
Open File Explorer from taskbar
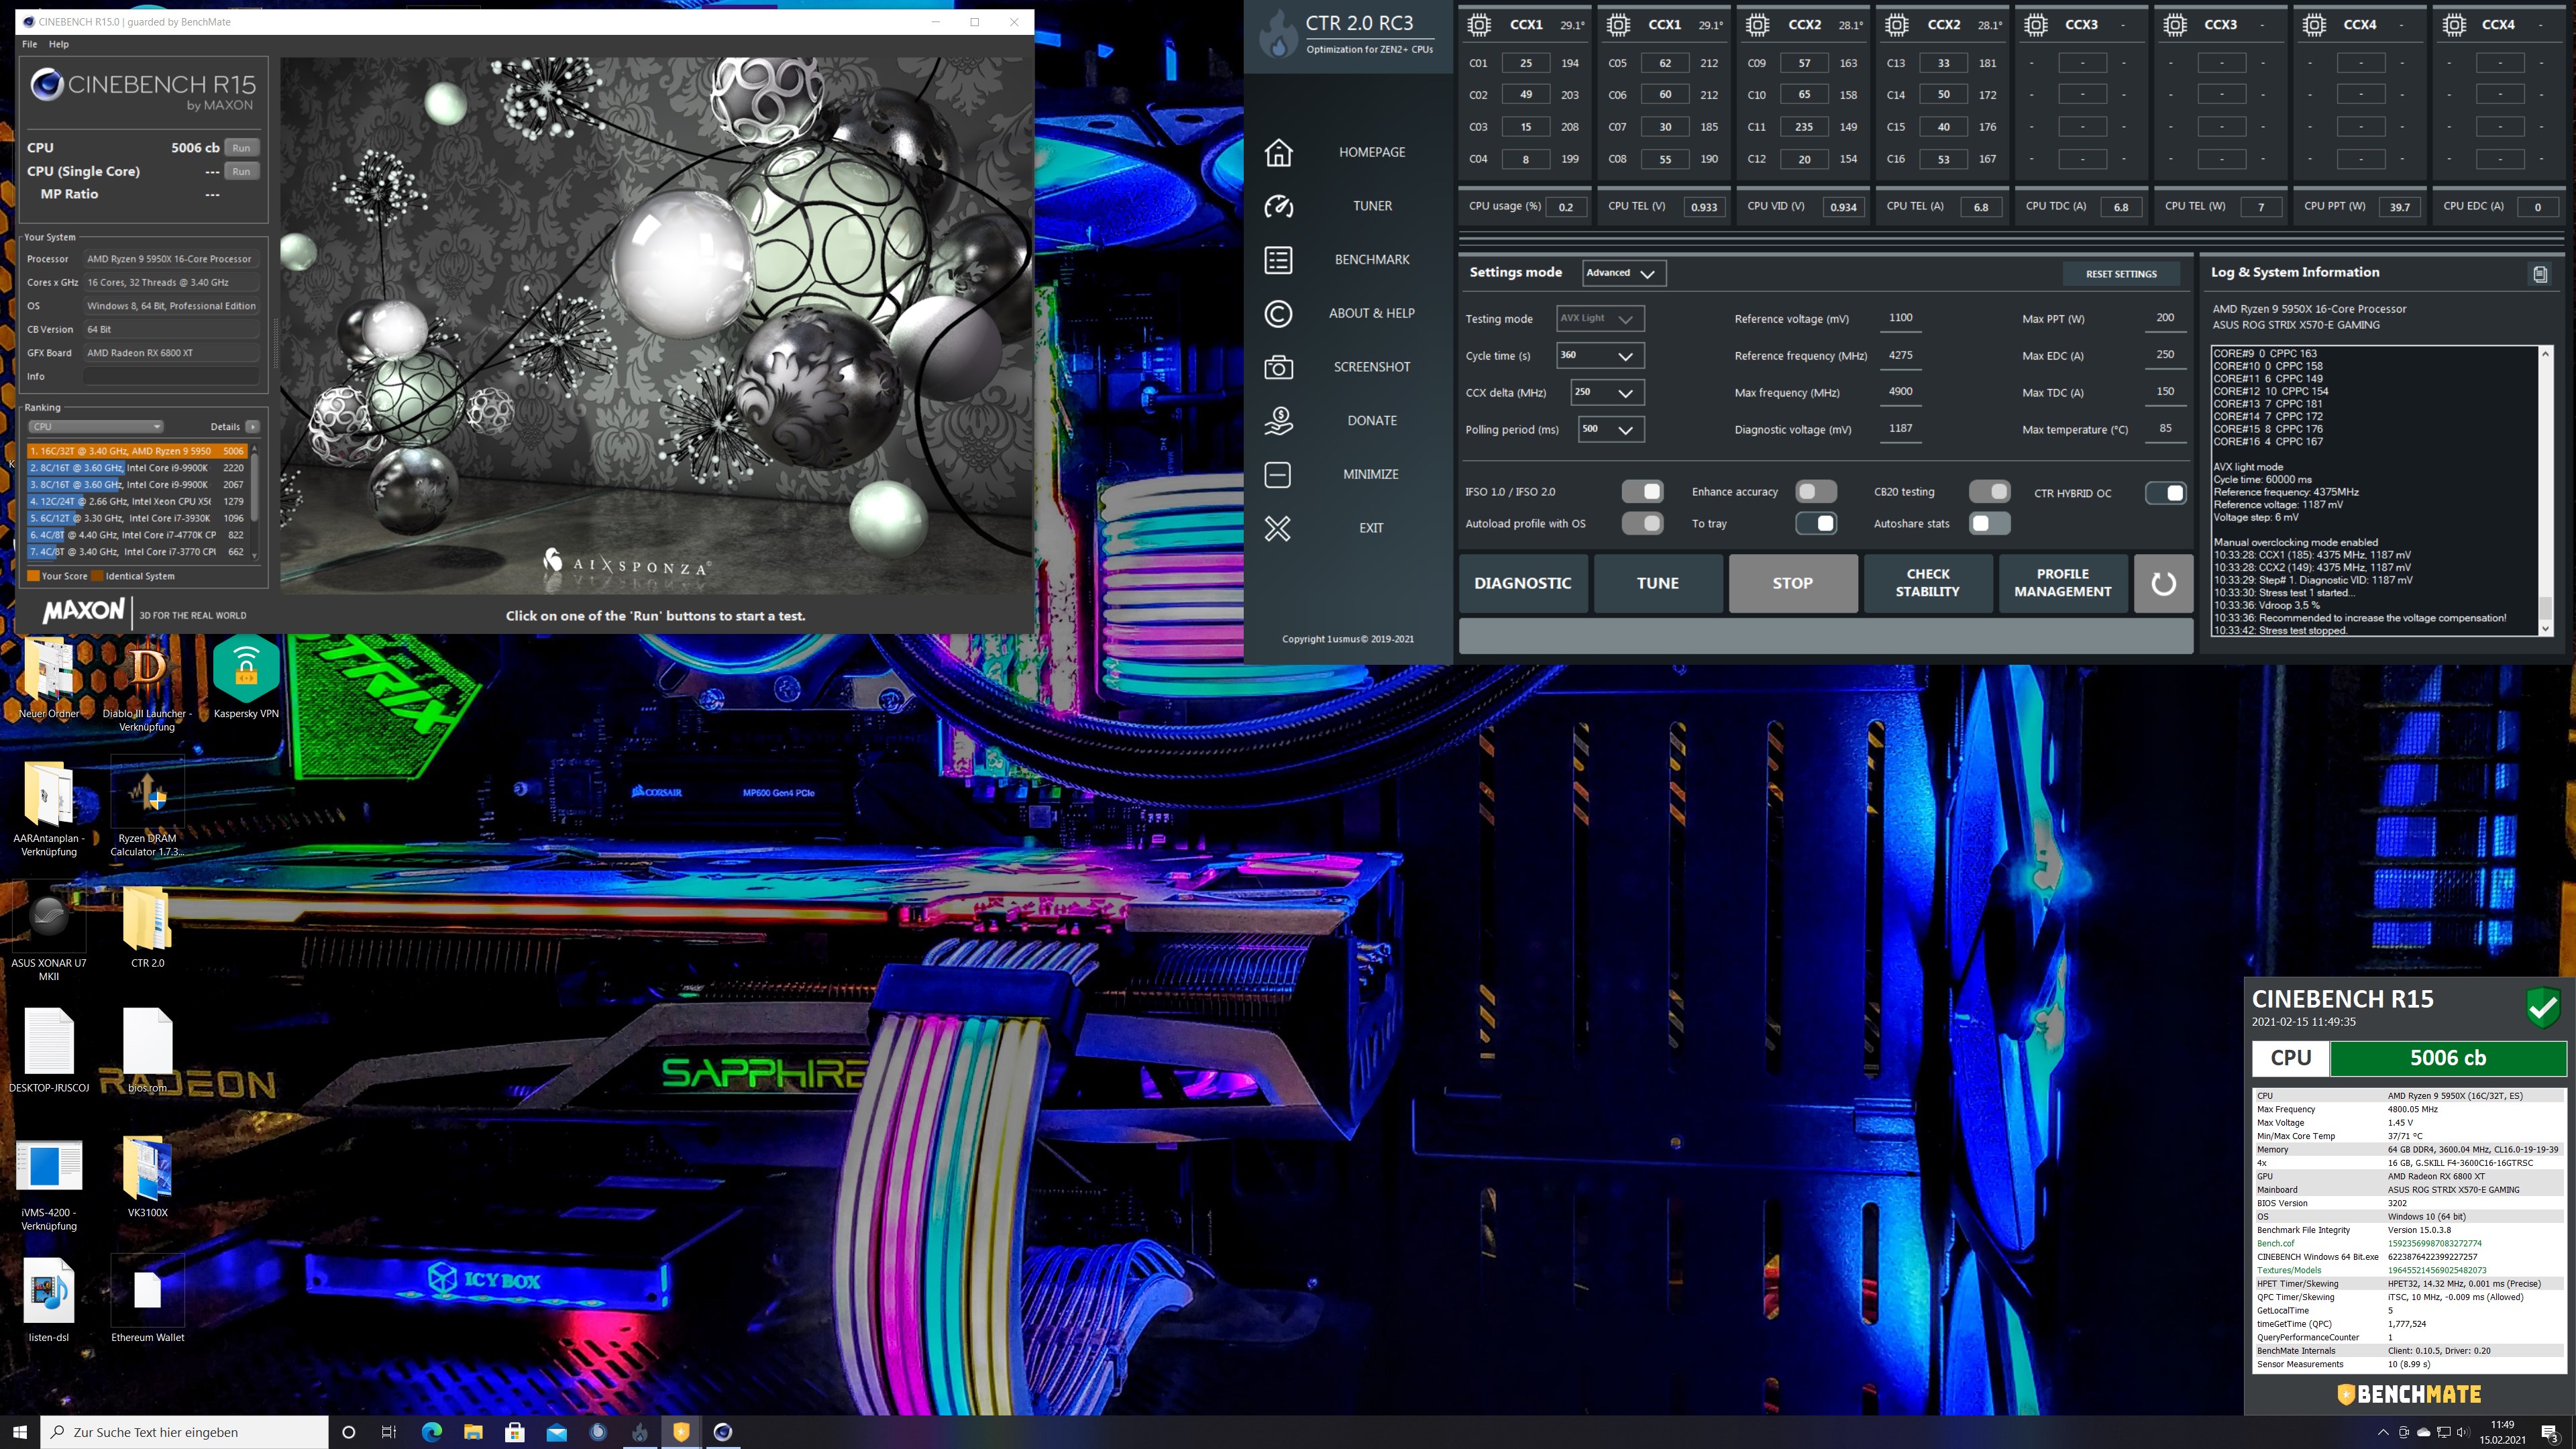click(x=473, y=1432)
